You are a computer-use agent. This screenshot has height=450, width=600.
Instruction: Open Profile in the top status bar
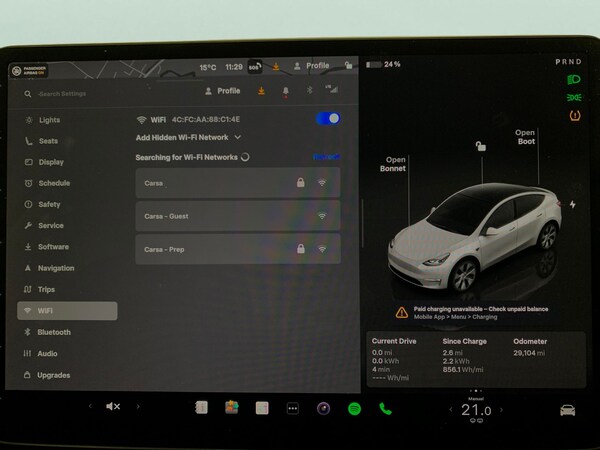(x=311, y=65)
